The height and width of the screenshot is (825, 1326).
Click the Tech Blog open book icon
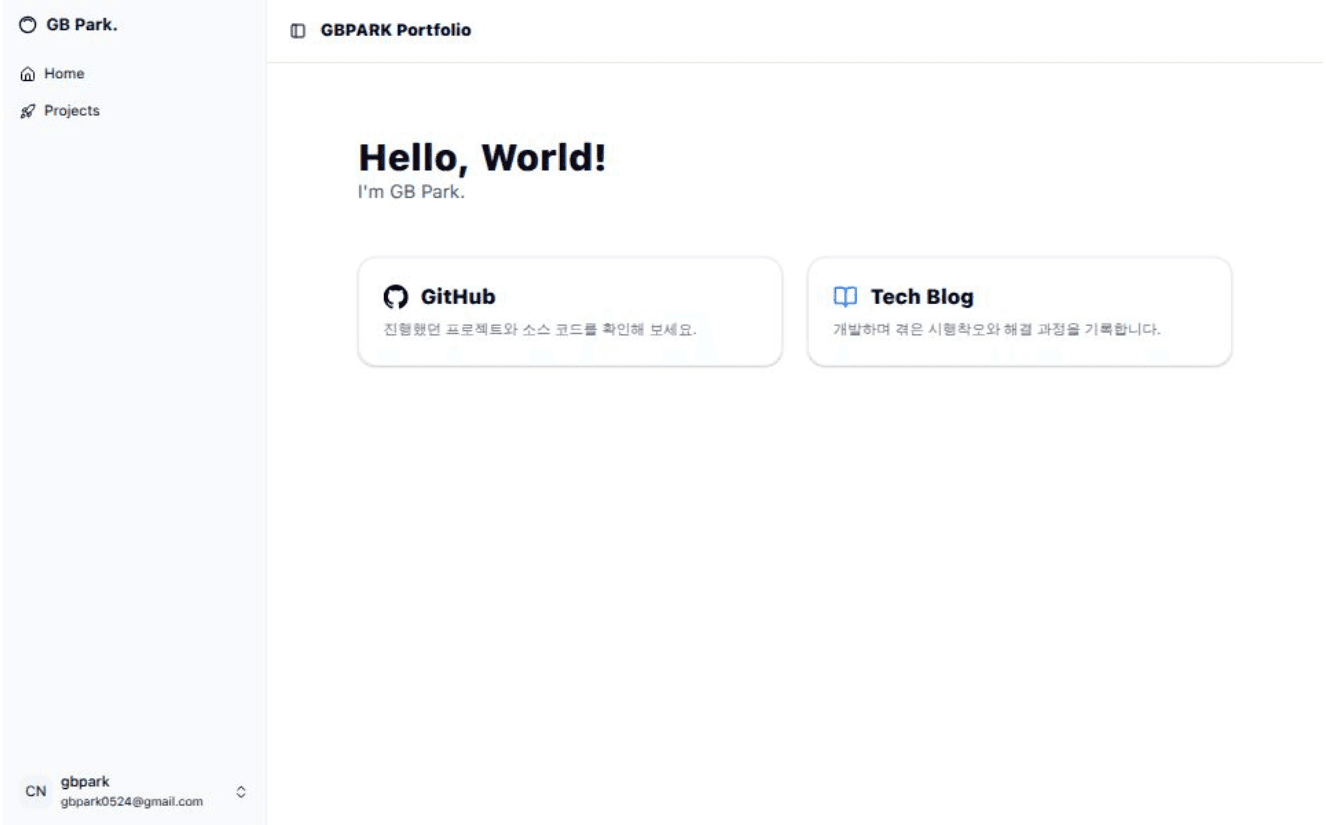tap(845, 297)
